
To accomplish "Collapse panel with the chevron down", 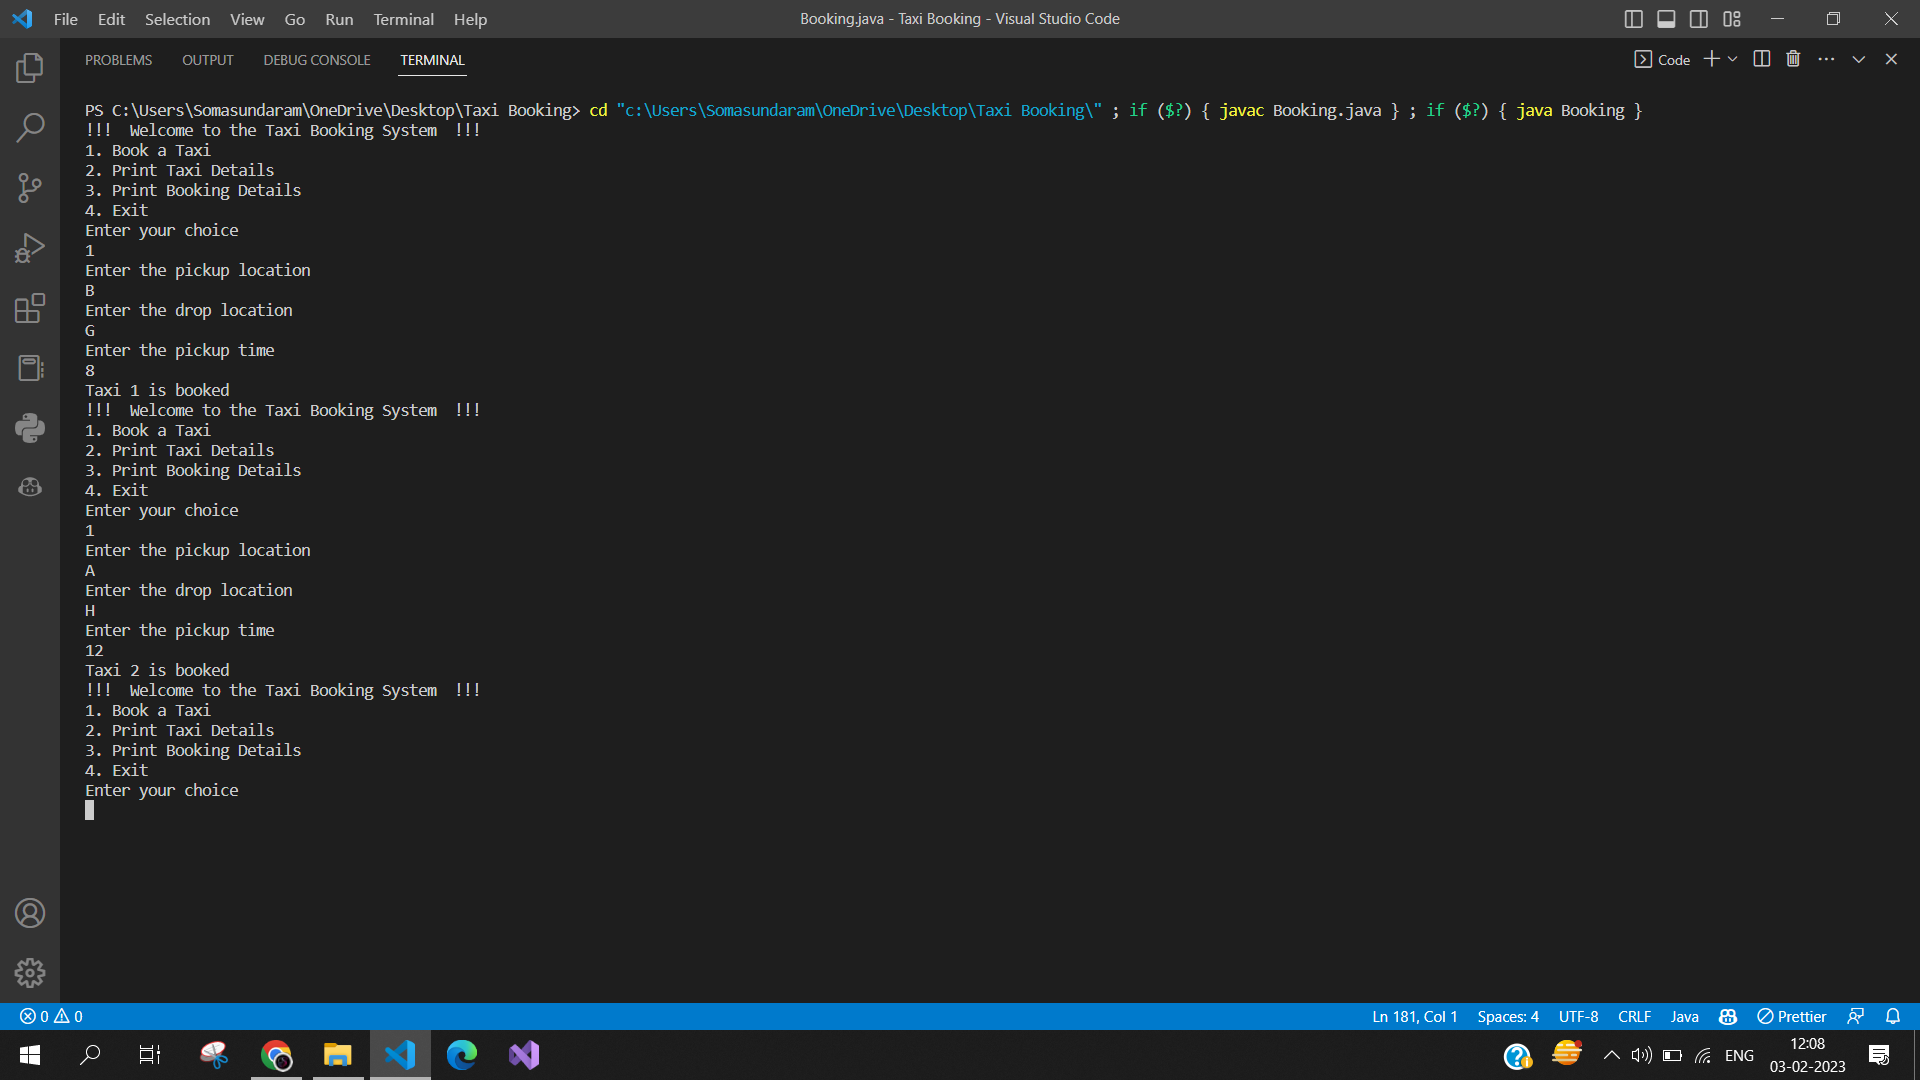I will [x=1859, y=59].
